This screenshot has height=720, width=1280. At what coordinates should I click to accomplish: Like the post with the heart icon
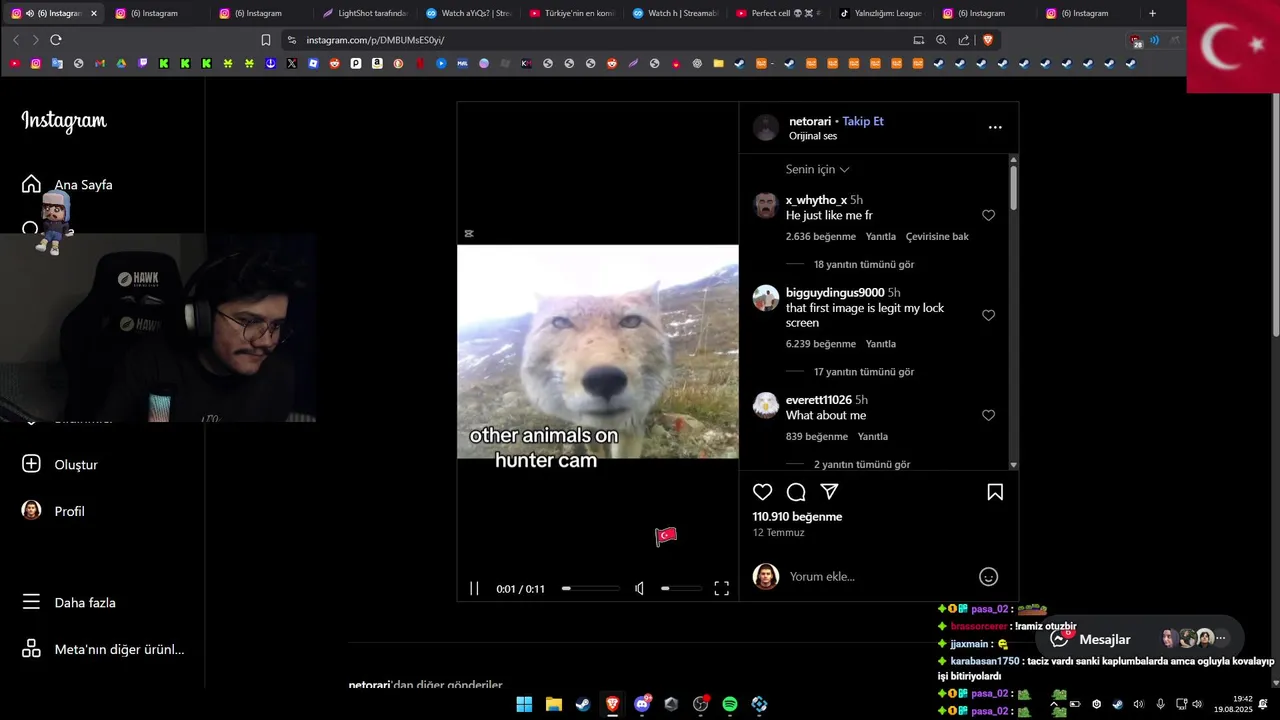pyautogui.click(x=763, y=492)
